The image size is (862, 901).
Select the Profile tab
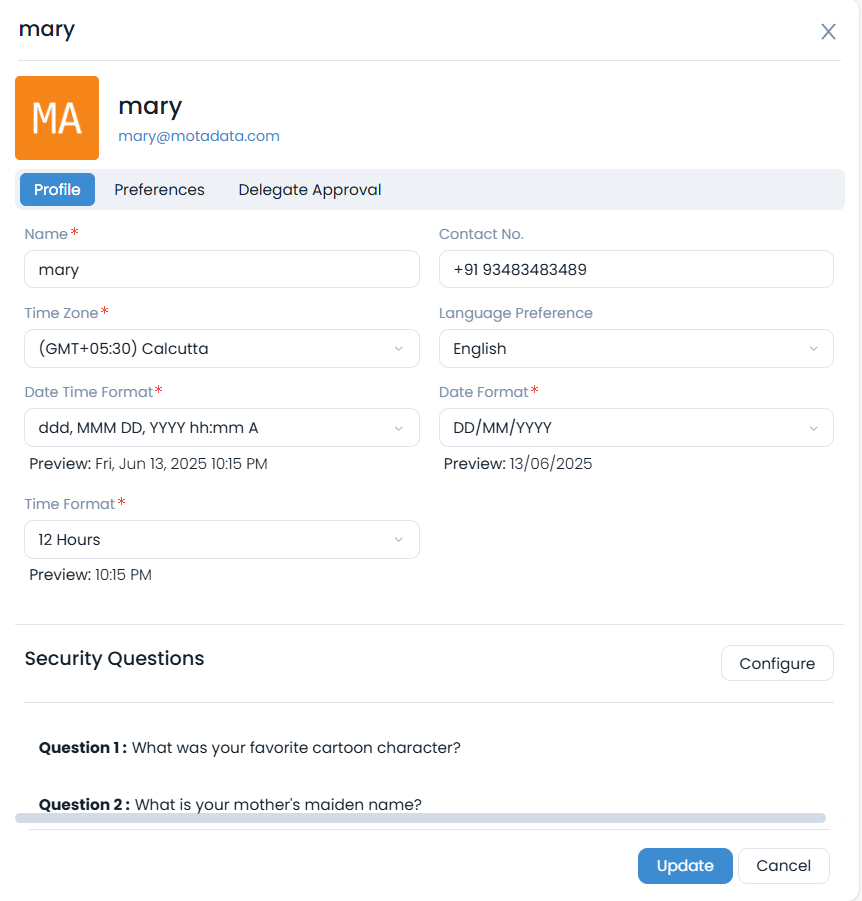pos(57,189)
